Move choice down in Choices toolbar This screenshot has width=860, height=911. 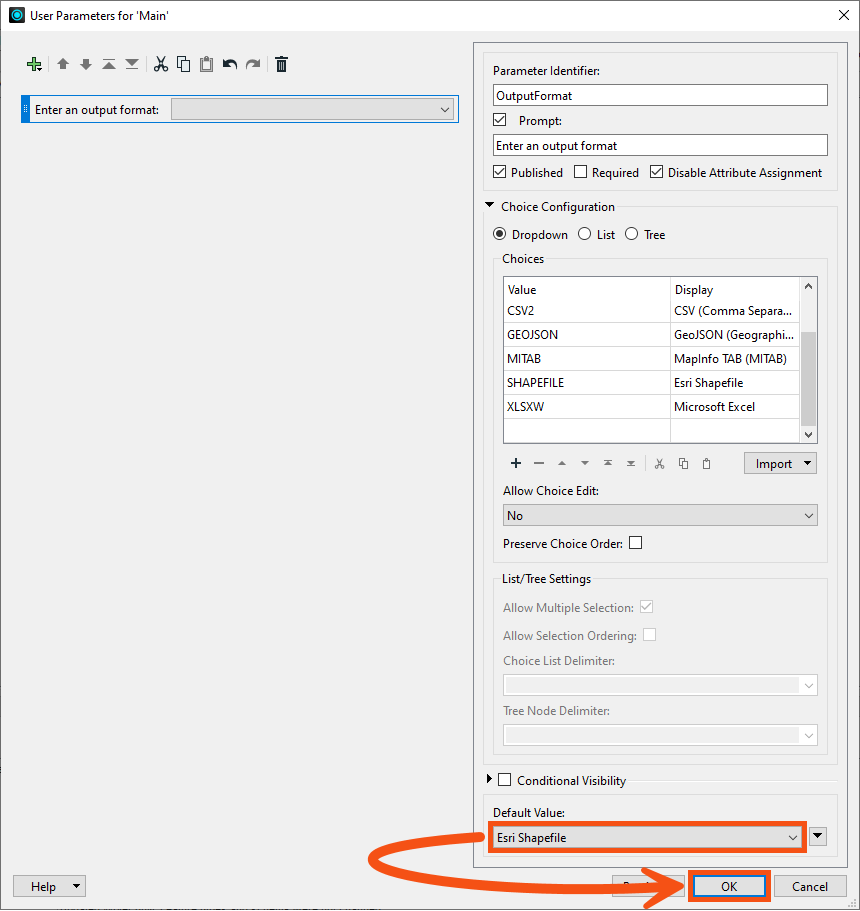pos(585,463)
